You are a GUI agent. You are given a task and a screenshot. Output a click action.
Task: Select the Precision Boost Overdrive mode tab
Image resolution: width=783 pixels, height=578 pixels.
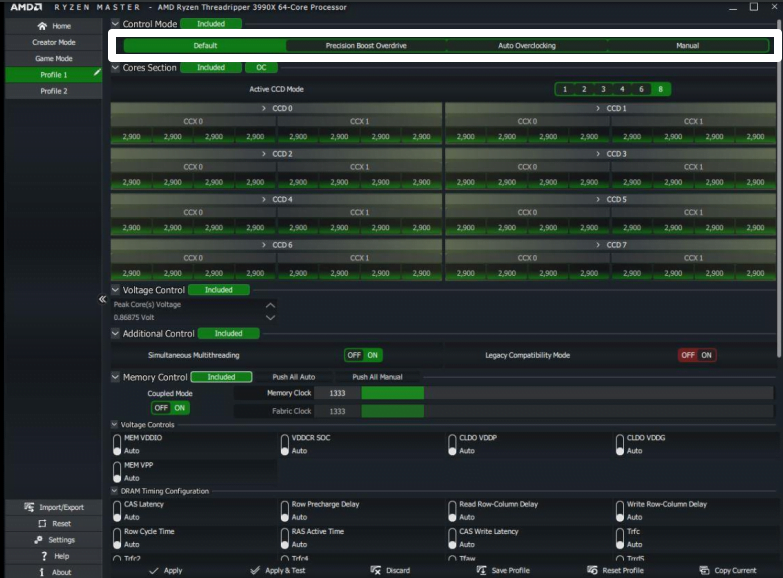366,46
